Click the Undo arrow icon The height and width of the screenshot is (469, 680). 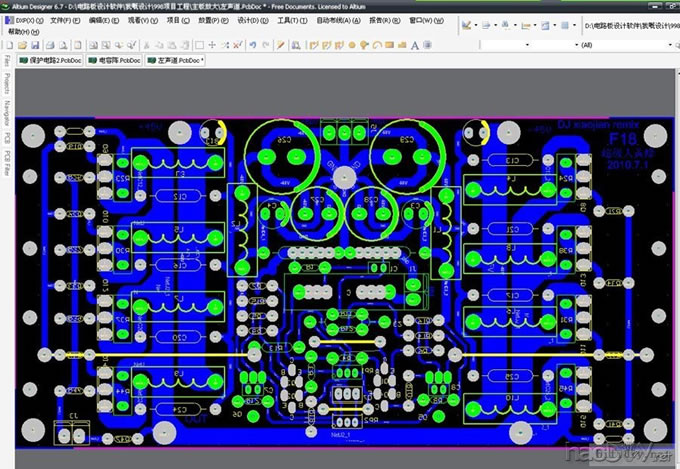point(253,45)
